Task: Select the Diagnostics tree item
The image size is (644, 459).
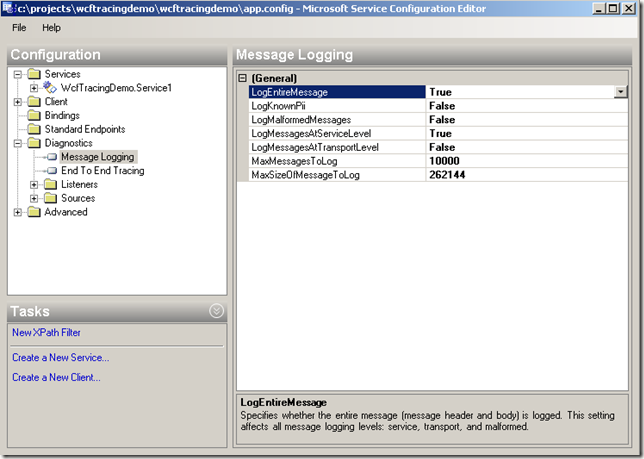Action: 69,143
